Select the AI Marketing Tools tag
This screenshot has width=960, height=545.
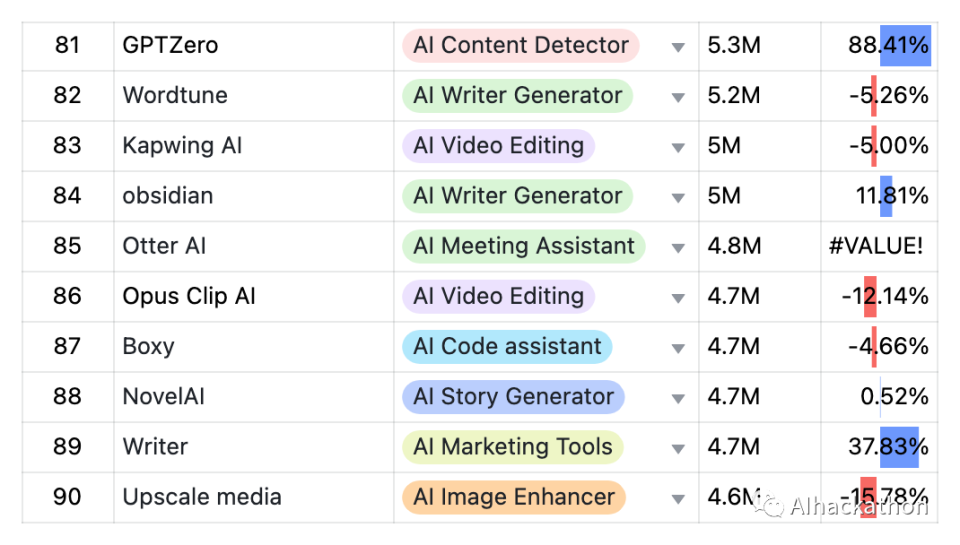(512, 447)
